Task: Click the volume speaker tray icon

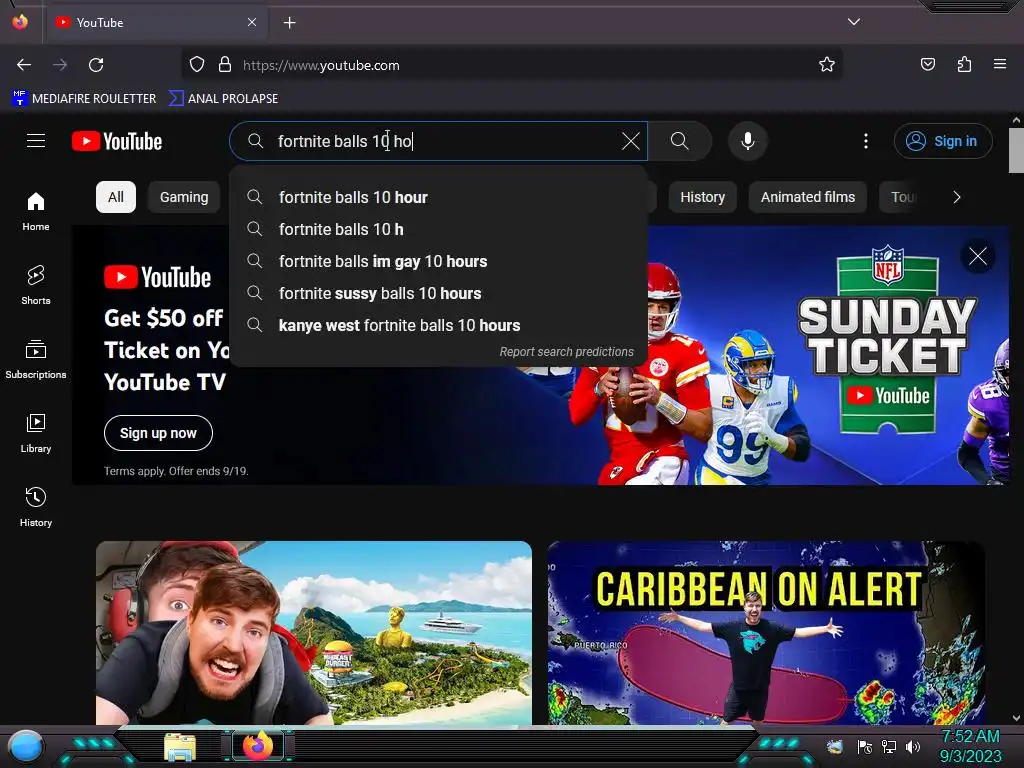Action: pyautogui.click(x=912, y=746)
